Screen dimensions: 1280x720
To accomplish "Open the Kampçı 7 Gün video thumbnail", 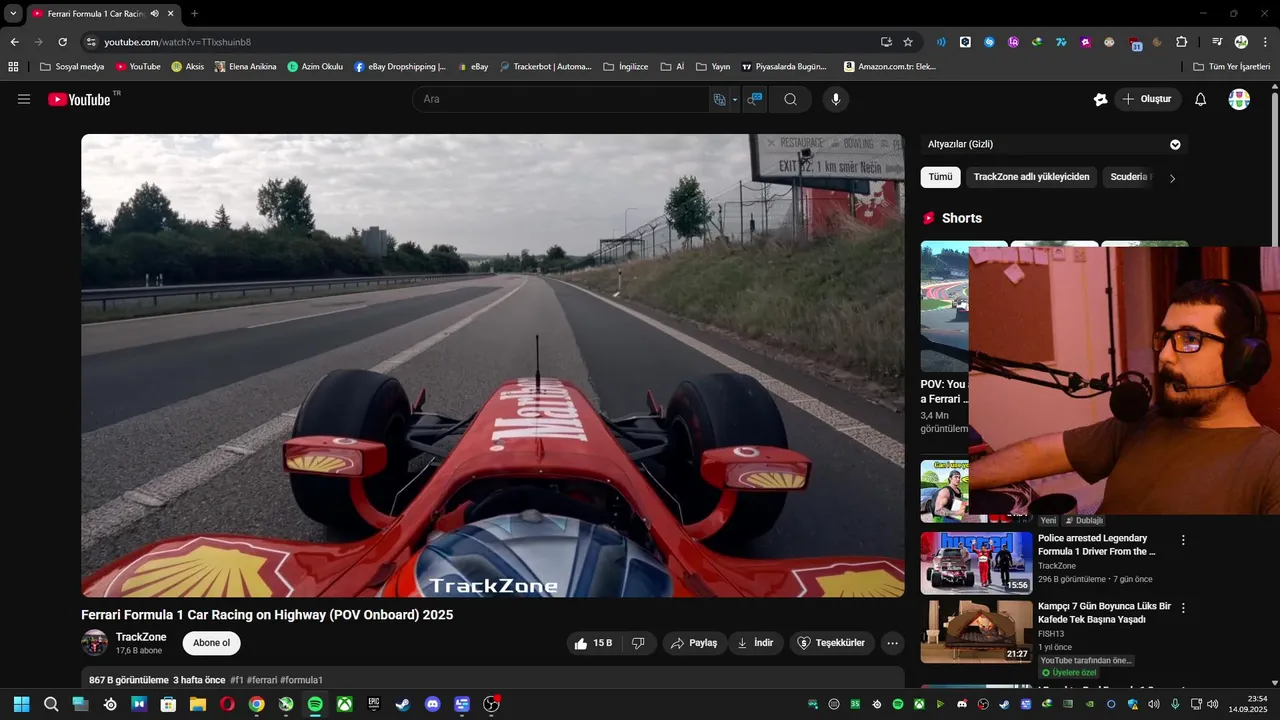I will pyautogui.click(x=977, y=631).
